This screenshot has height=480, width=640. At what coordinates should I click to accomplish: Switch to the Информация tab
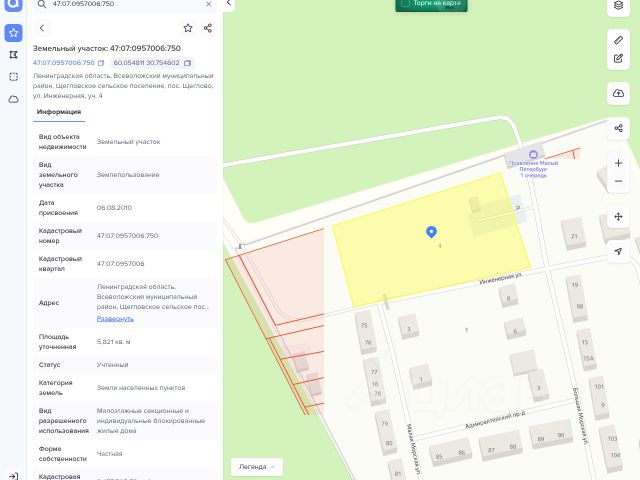click(x=59, y=112)
